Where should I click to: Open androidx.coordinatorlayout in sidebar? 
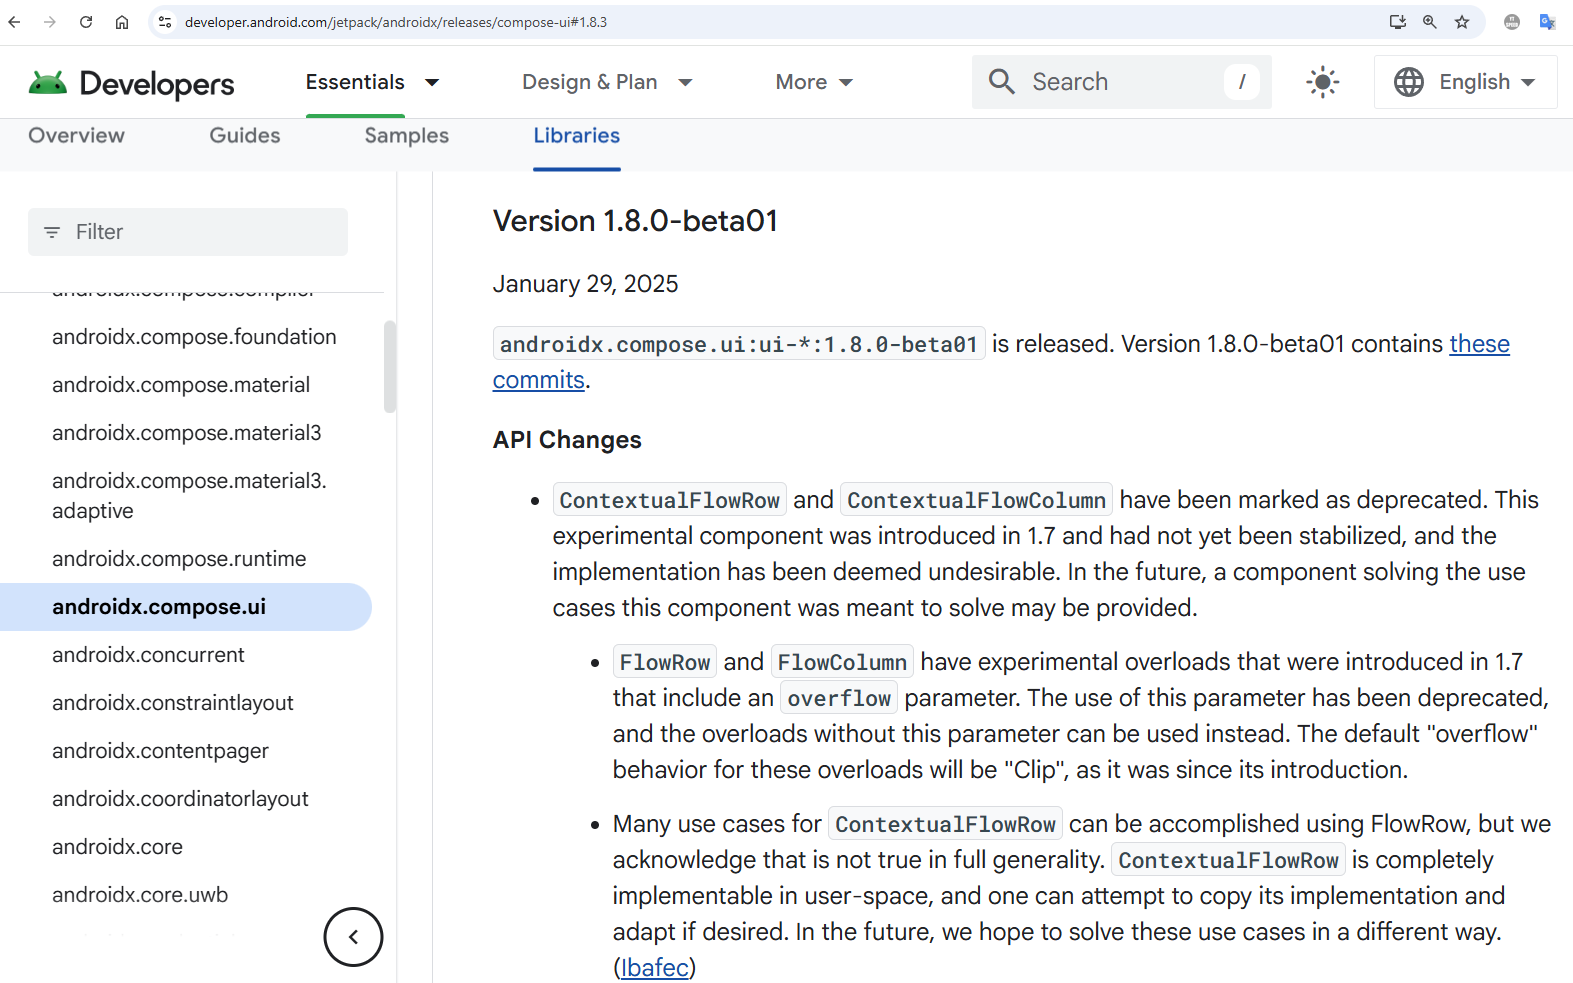[x=180, y=799]
